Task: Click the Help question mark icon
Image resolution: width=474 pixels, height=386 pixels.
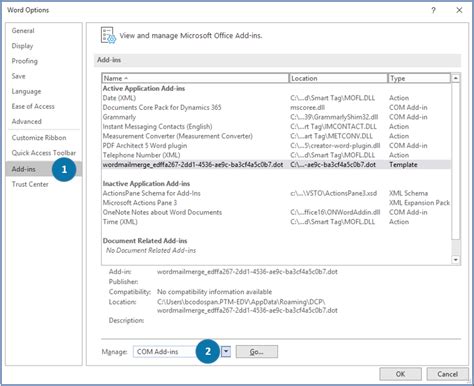Action: tap(433, 10)
